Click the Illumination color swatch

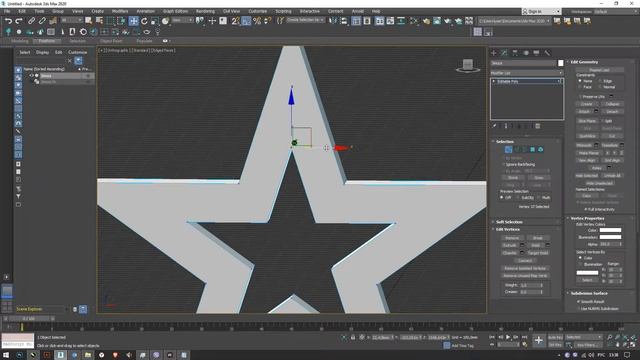(610, 237)
